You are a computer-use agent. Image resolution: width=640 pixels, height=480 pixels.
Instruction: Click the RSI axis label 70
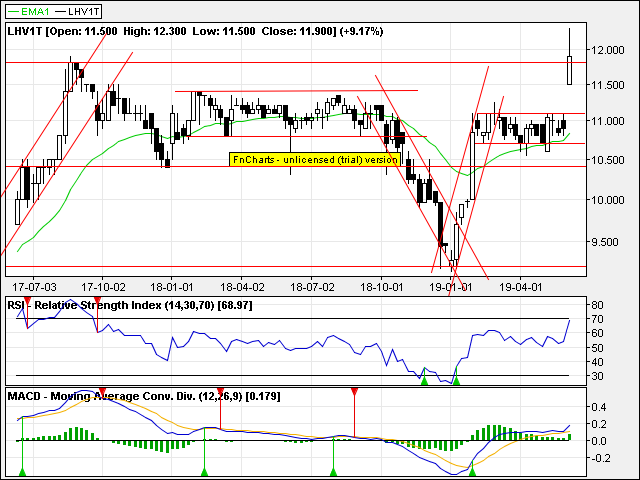(597, 319)
